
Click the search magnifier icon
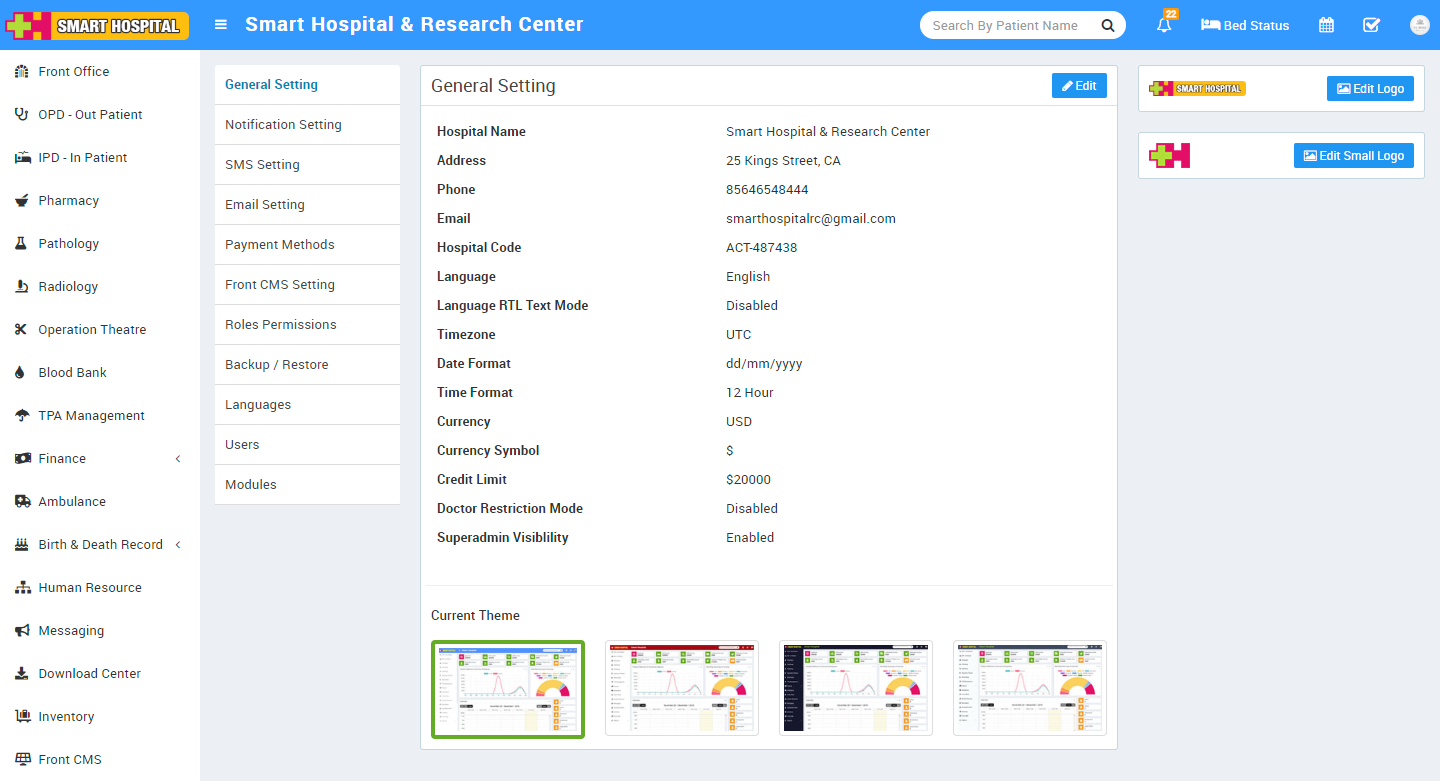click(1108, 26)
